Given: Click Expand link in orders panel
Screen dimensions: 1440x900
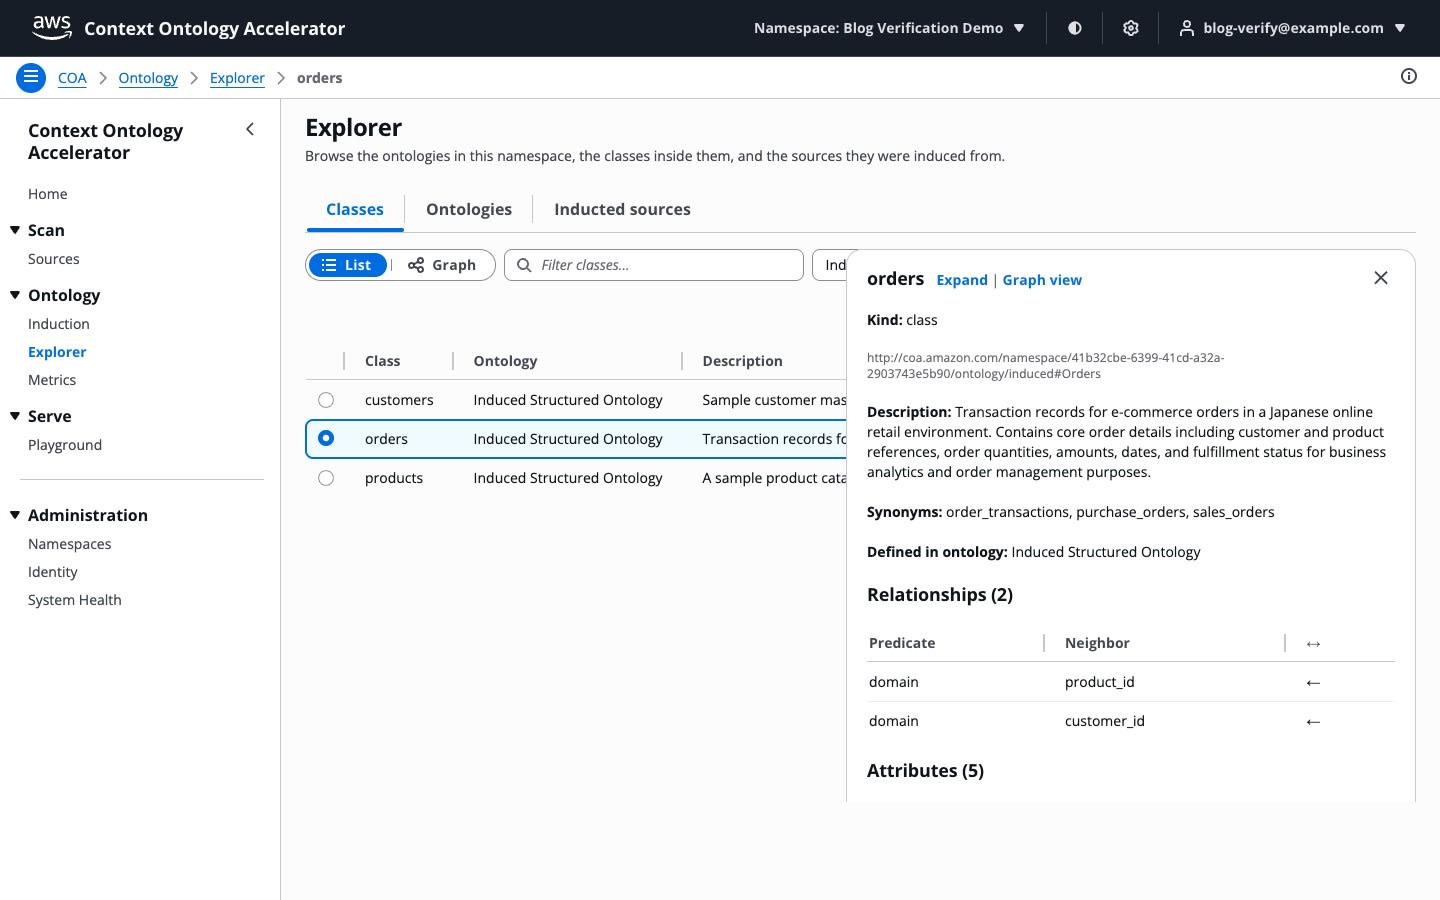Looking at the screenshot, I should tap(962, 280).
